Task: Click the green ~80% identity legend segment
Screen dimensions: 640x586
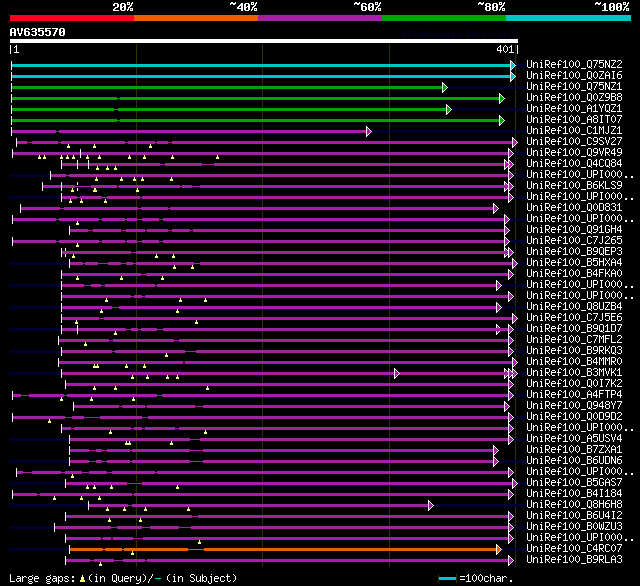Action: 444,18
